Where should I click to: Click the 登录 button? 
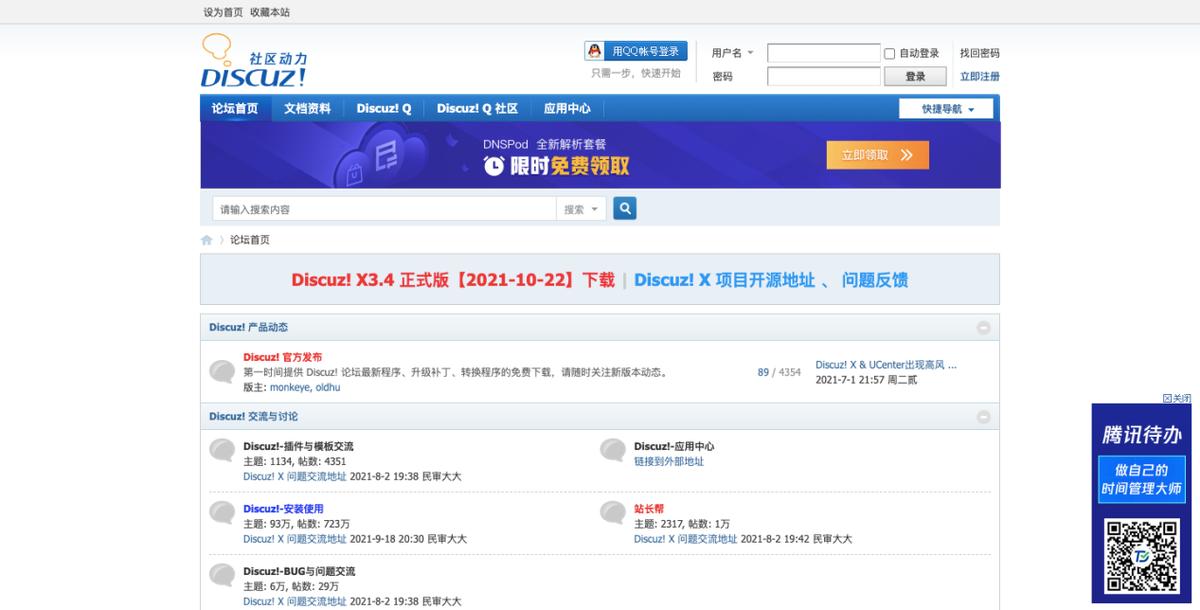tap(915, 76)
